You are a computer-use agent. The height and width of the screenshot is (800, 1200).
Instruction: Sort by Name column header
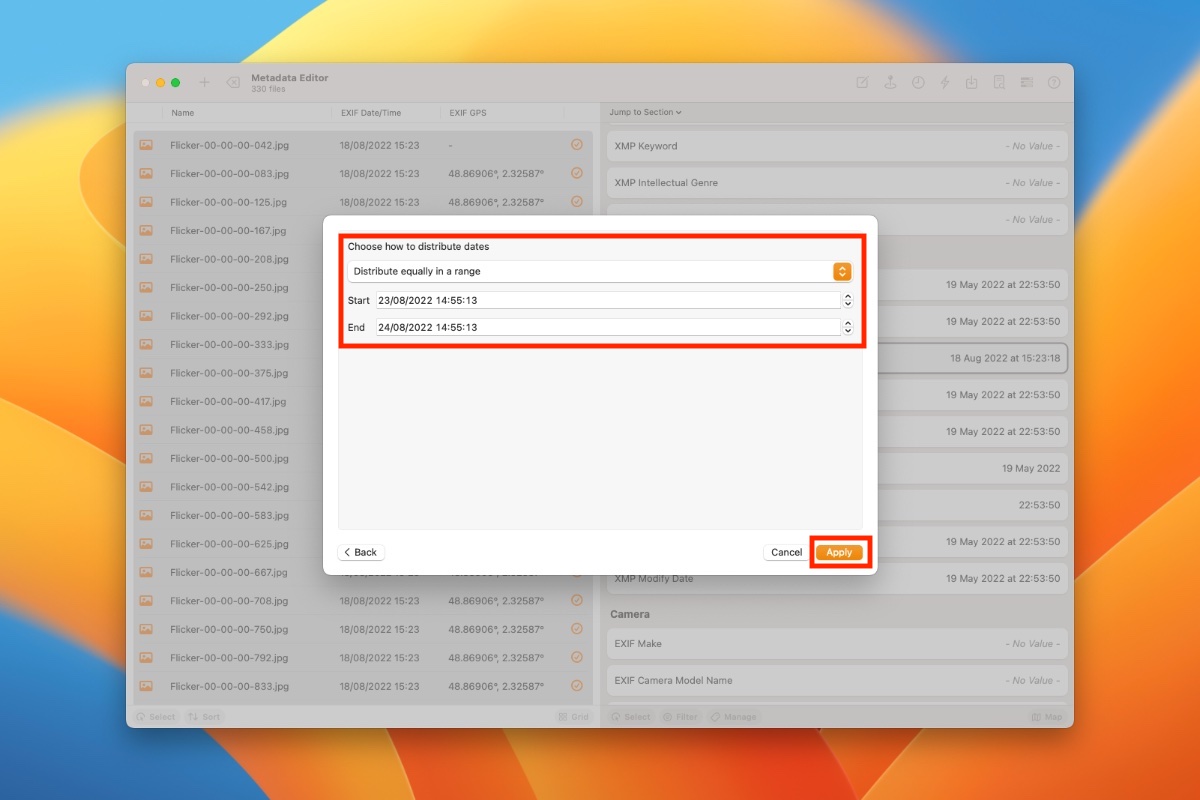pyautogui.click(x=182, y=113)
